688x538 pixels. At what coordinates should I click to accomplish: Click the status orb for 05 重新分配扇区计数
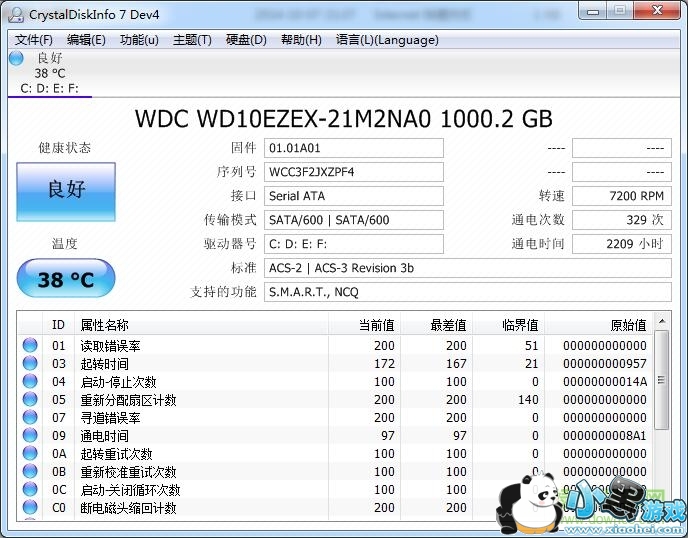click(30, 399)
